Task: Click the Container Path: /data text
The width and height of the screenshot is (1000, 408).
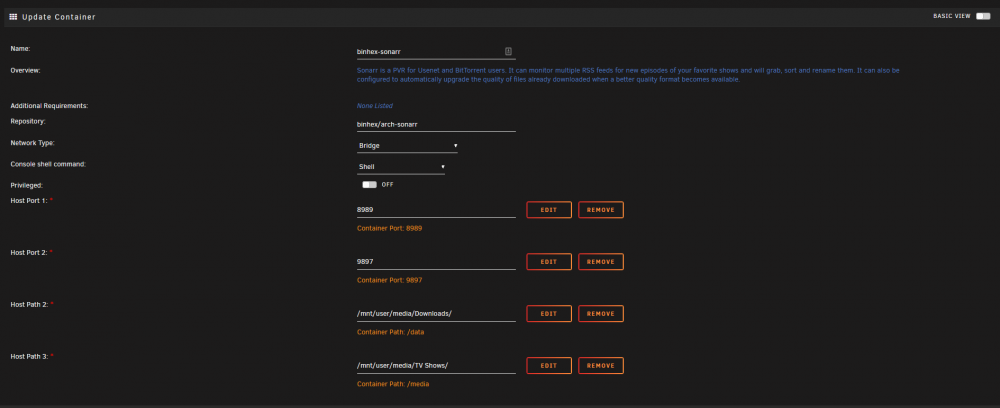Action: [390, 332]
